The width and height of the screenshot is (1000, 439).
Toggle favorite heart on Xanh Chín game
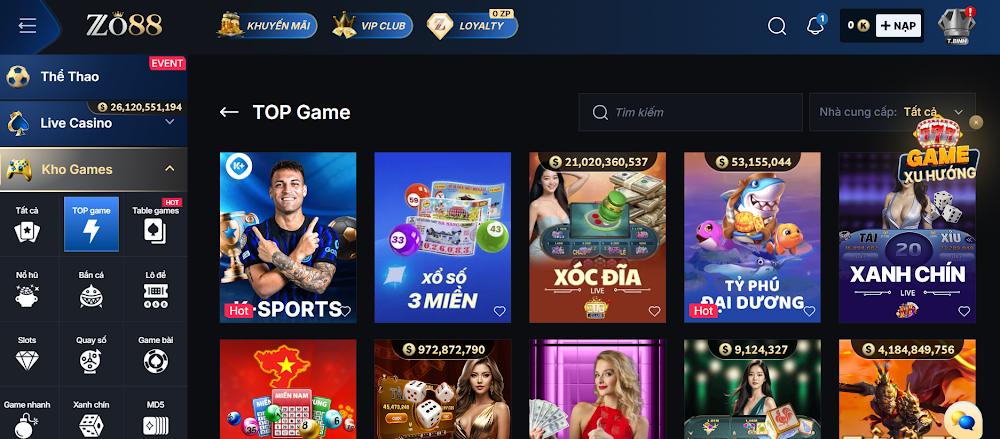964,311
